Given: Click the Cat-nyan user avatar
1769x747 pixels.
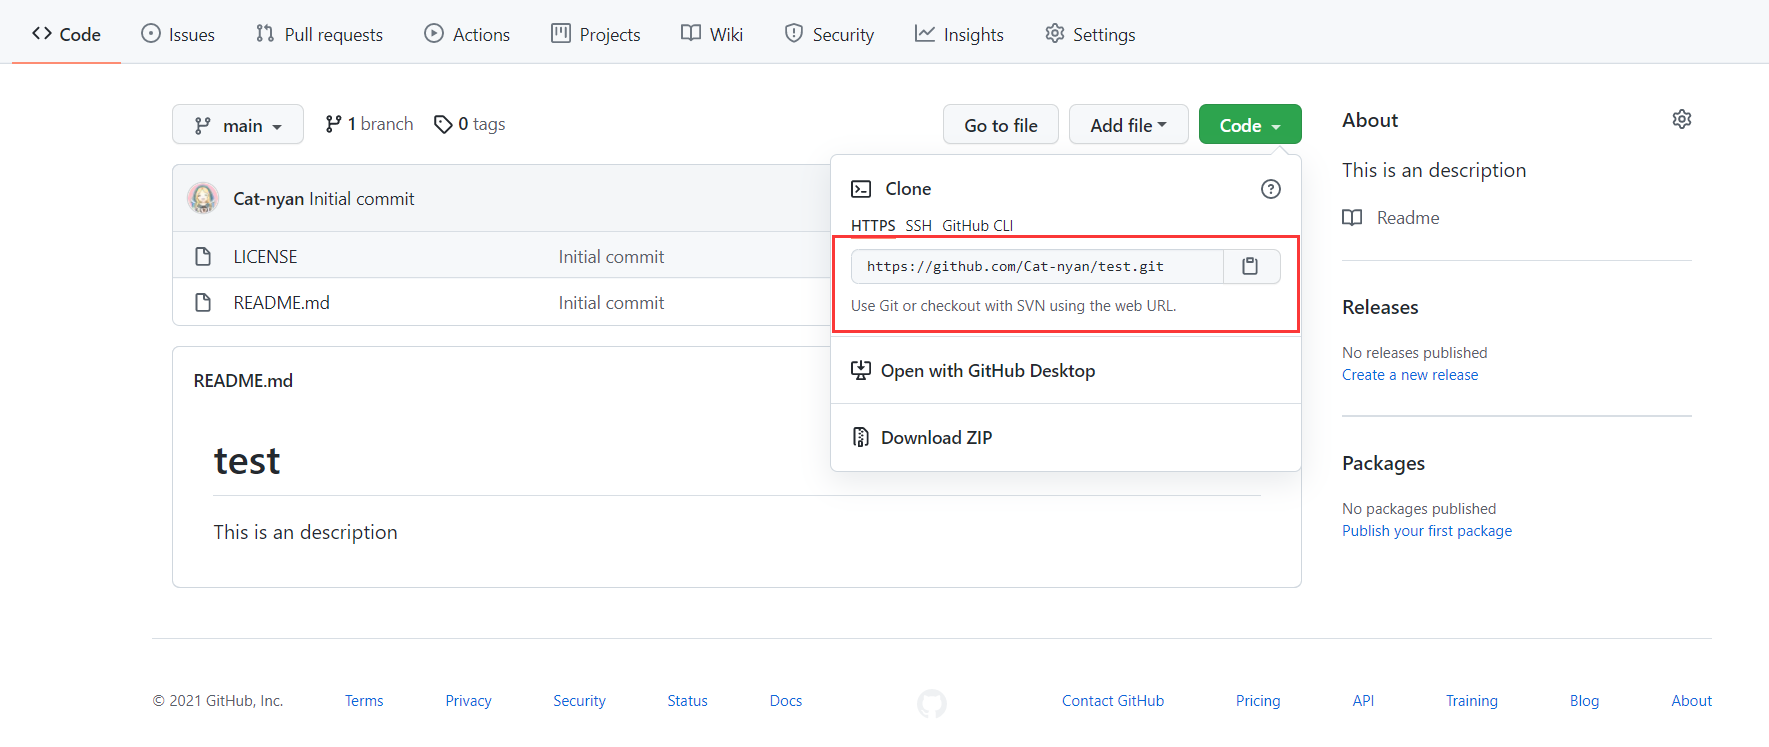Looking at the screenshot, I should click(203, 198).
